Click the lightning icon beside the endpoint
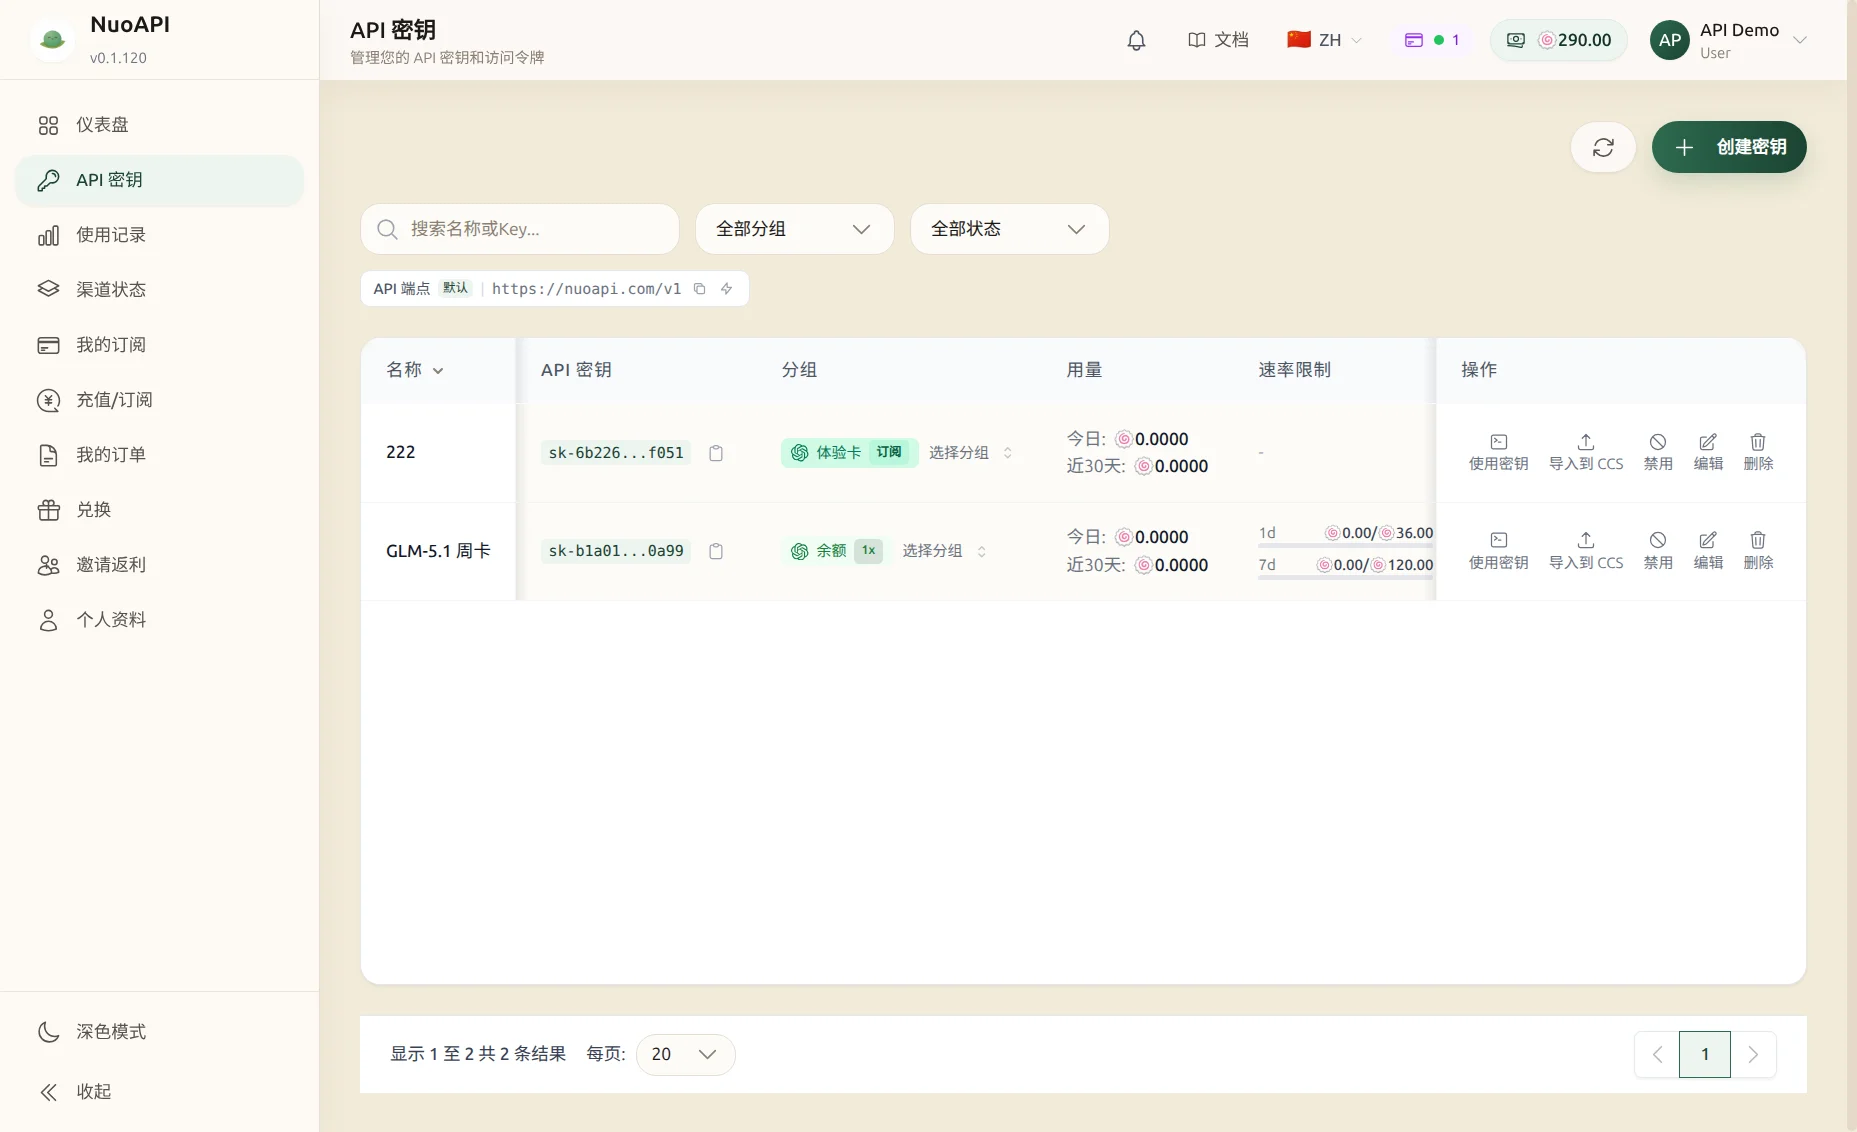 pyautogui.click(x=727, y=289)
